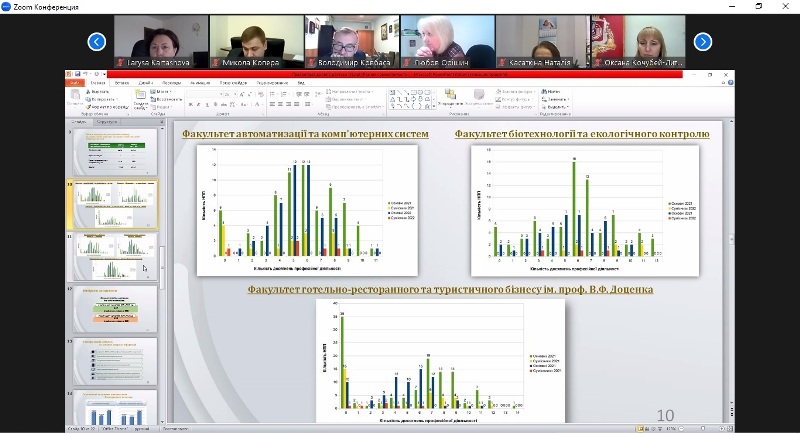Screen dimensions: 800x433
Task: Align text left
Action: [x=272, y=104]
